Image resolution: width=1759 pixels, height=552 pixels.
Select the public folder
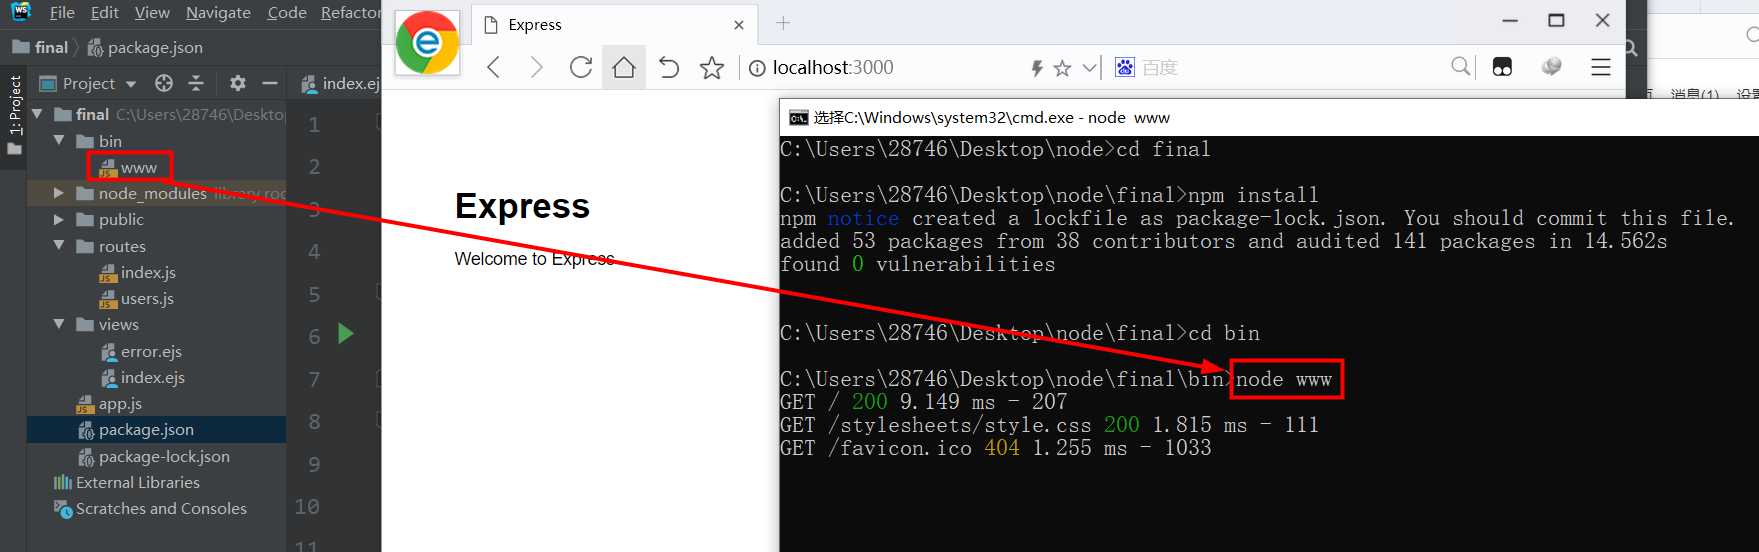tap(110, 219)
